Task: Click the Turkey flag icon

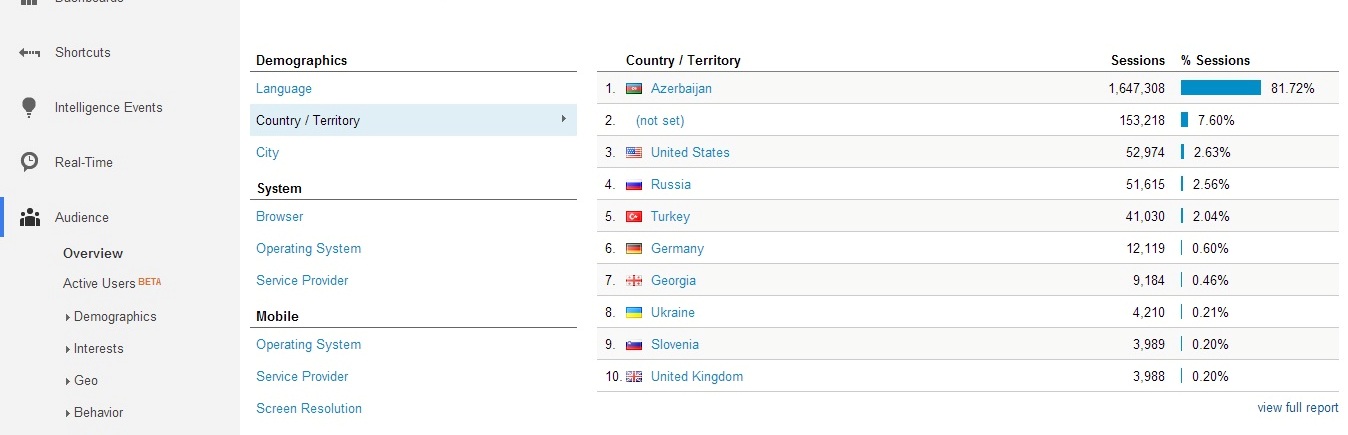Action: [634, 216]
